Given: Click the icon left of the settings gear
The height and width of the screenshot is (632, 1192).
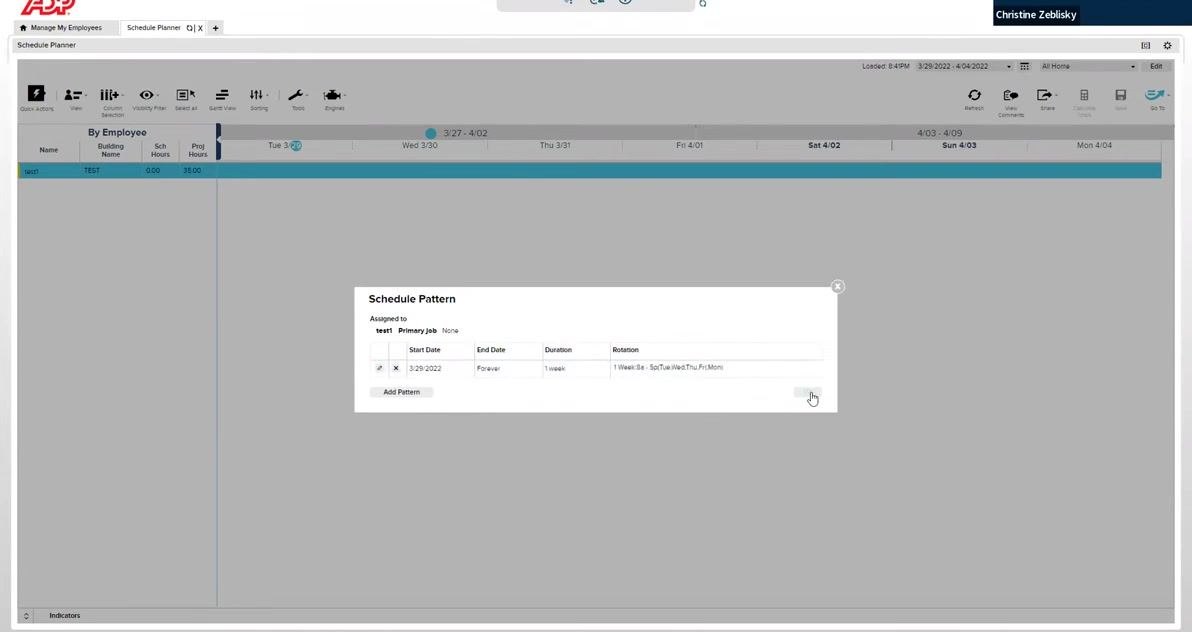Looking at the screenshot, I should (1146, 46).
